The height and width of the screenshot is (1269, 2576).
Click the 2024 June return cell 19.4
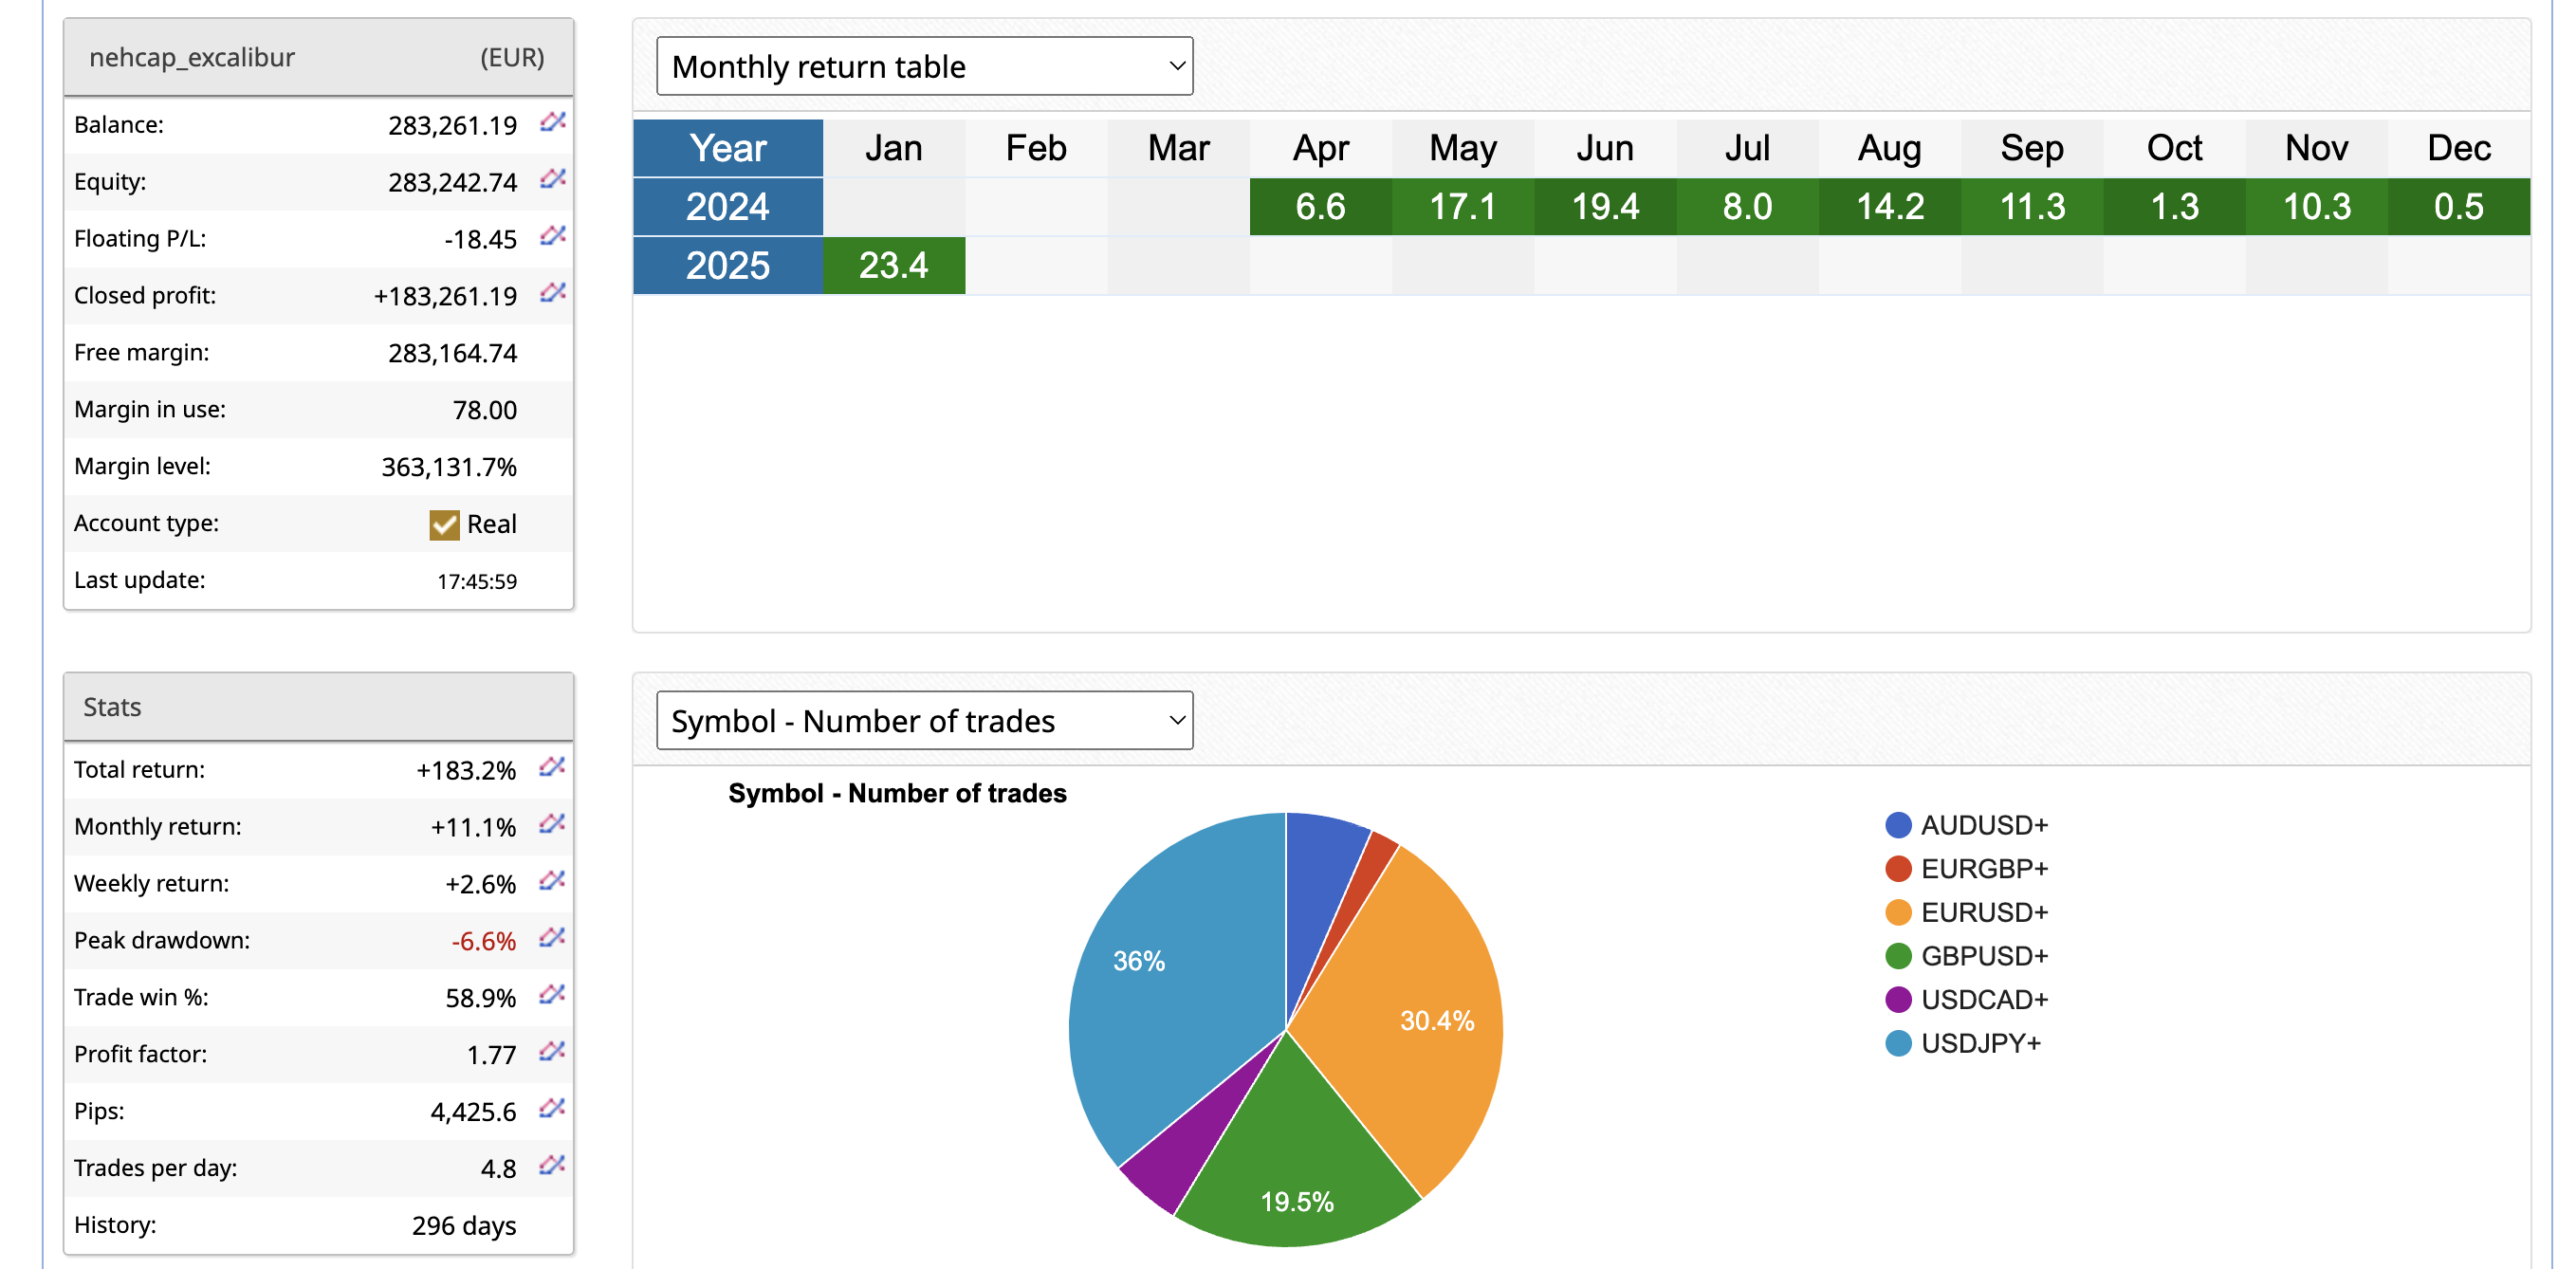(x=1604, y=207)
